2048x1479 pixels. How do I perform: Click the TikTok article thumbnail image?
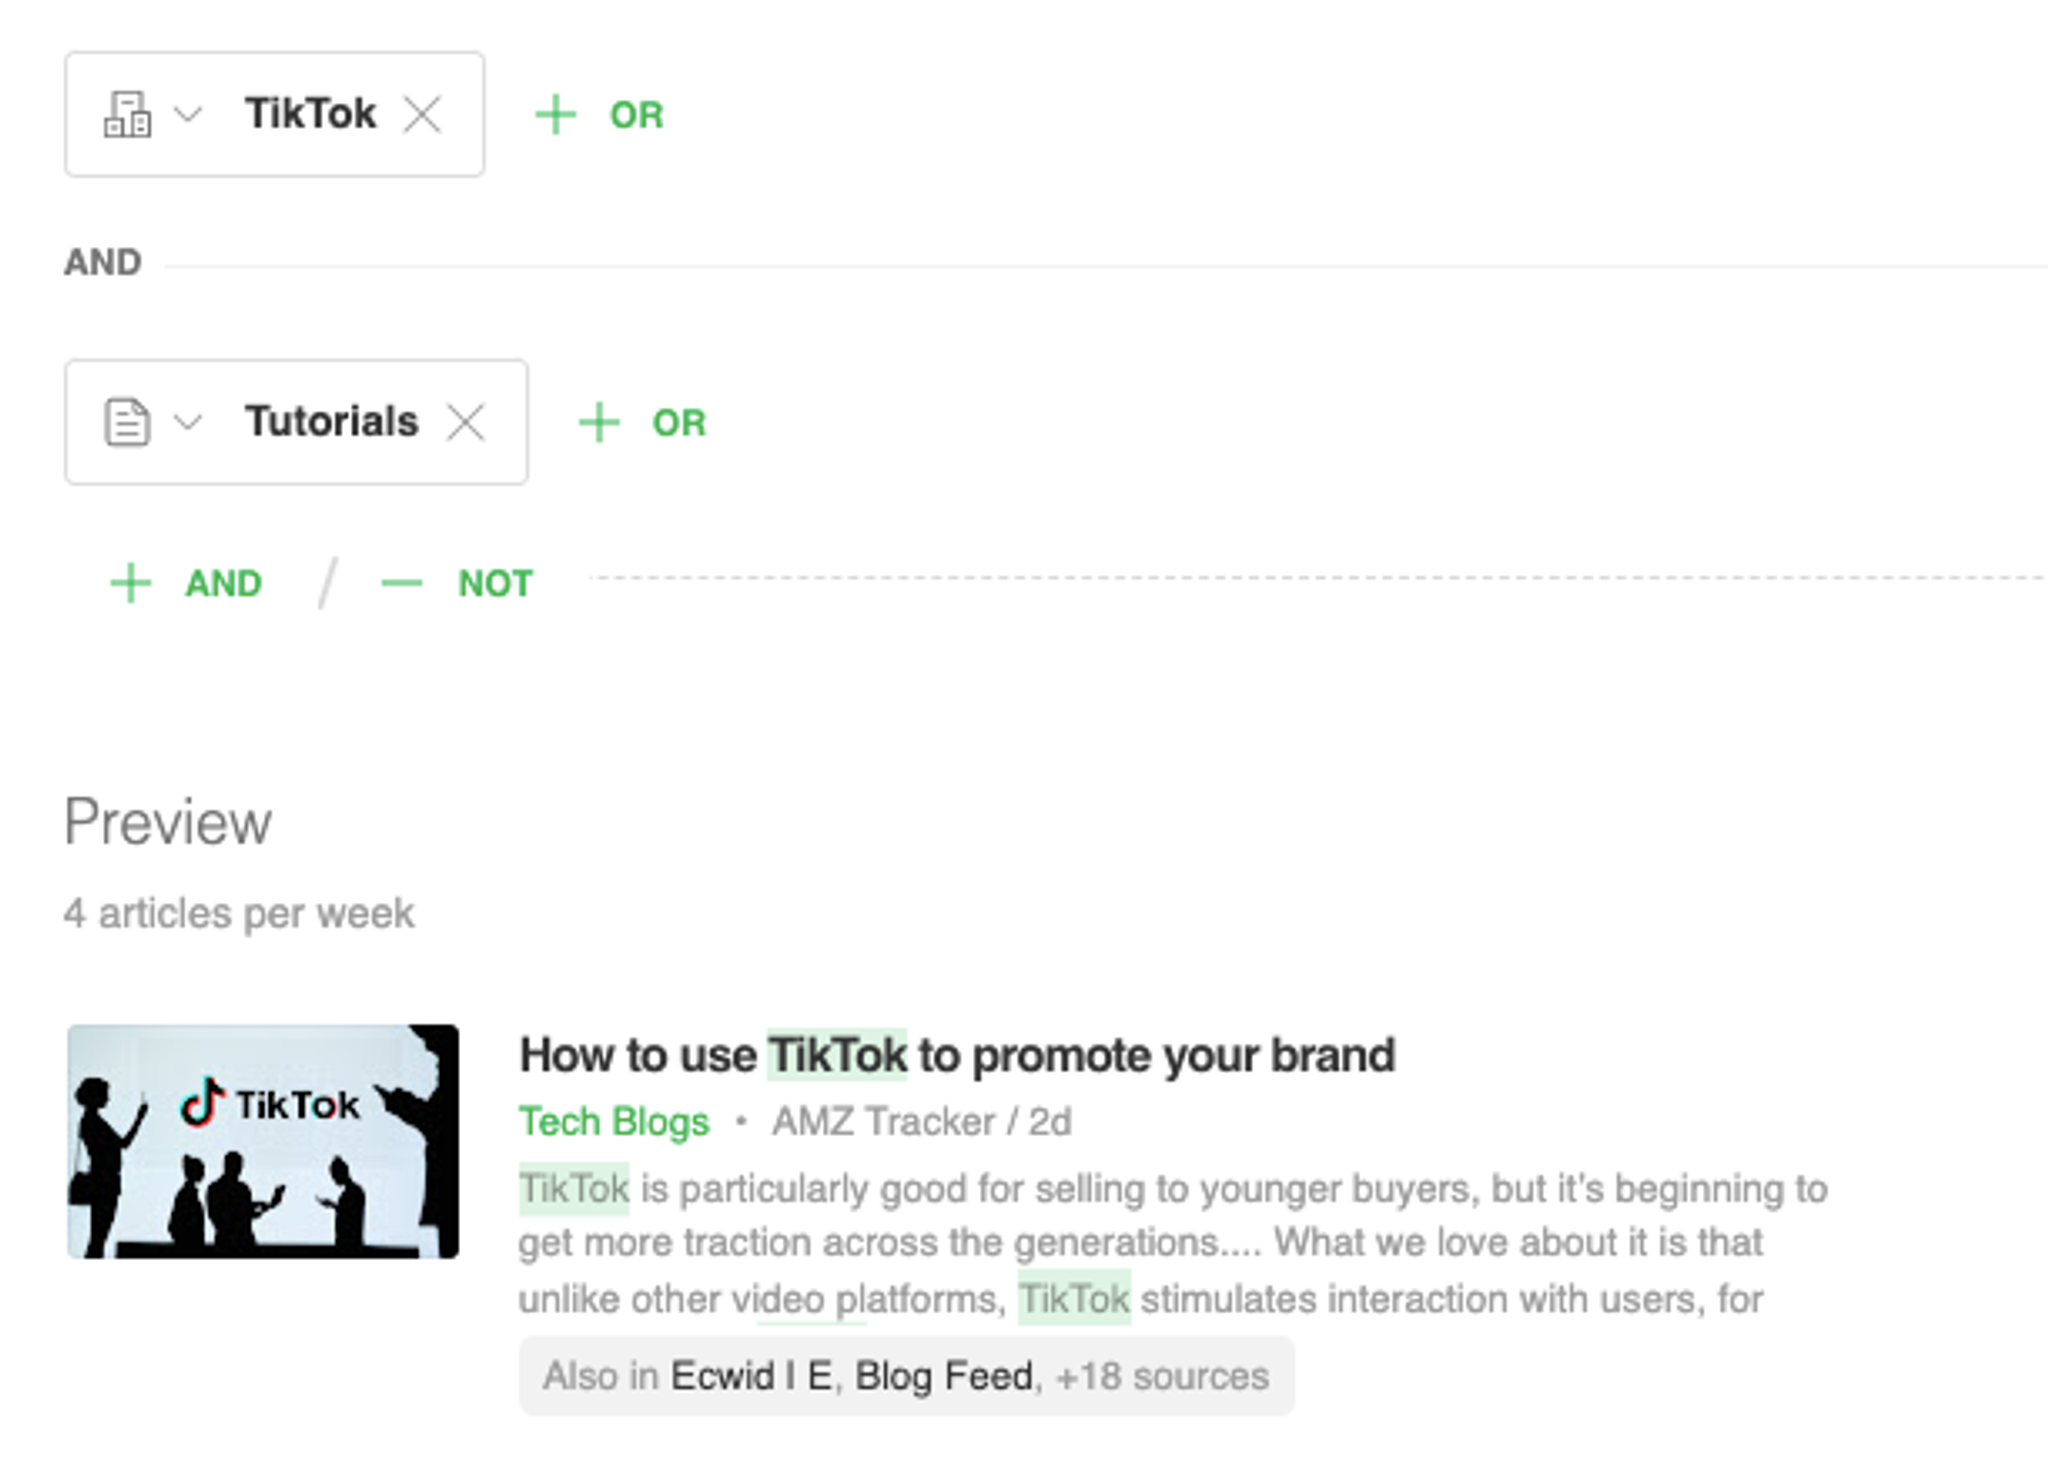click(x=262, y=1139)
